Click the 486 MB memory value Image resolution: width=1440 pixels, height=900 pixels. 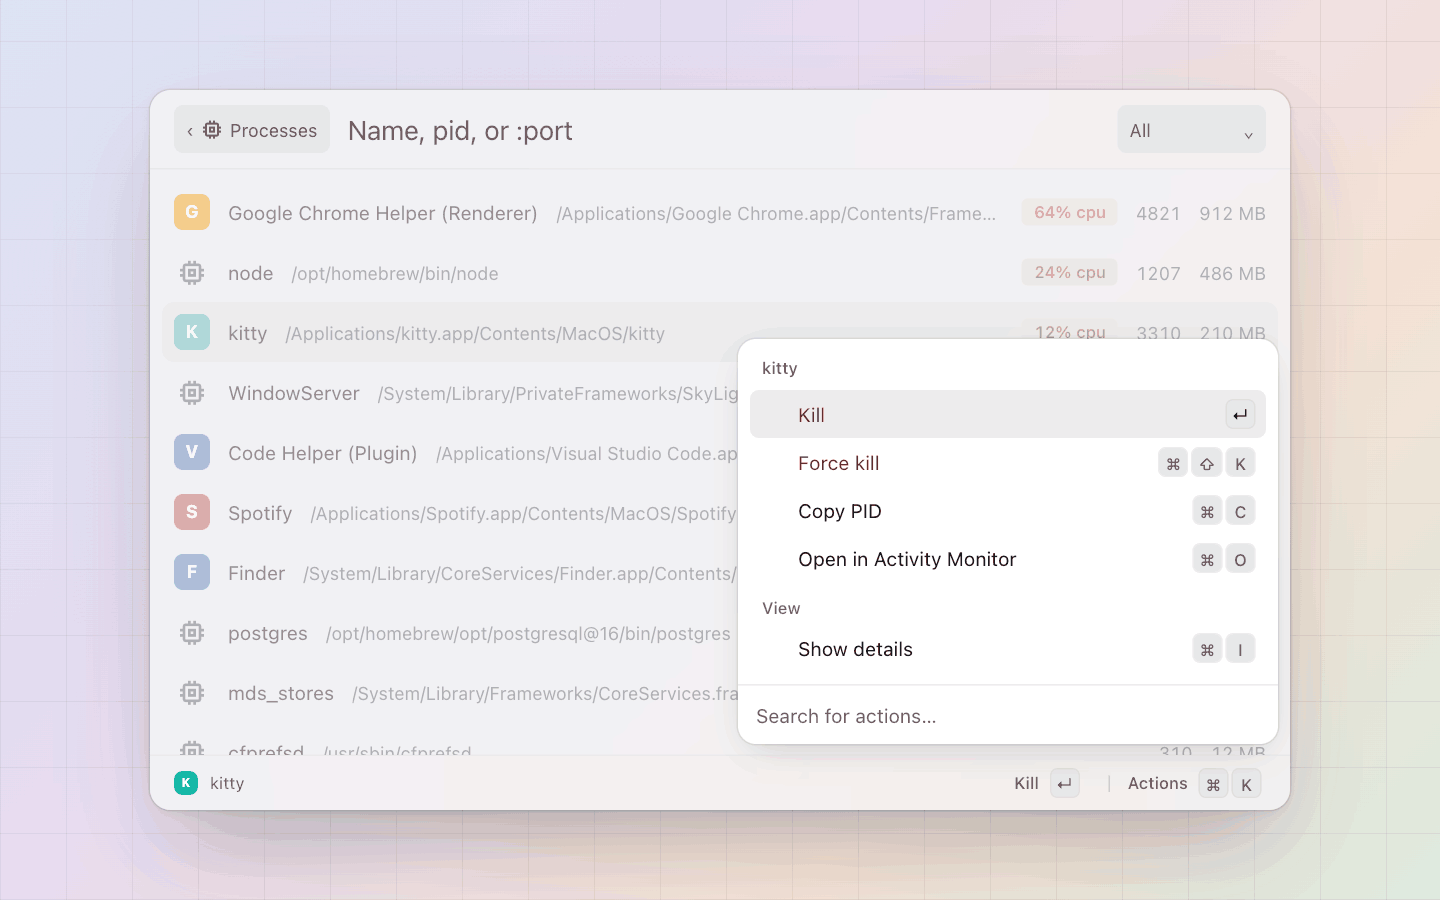1232,273
